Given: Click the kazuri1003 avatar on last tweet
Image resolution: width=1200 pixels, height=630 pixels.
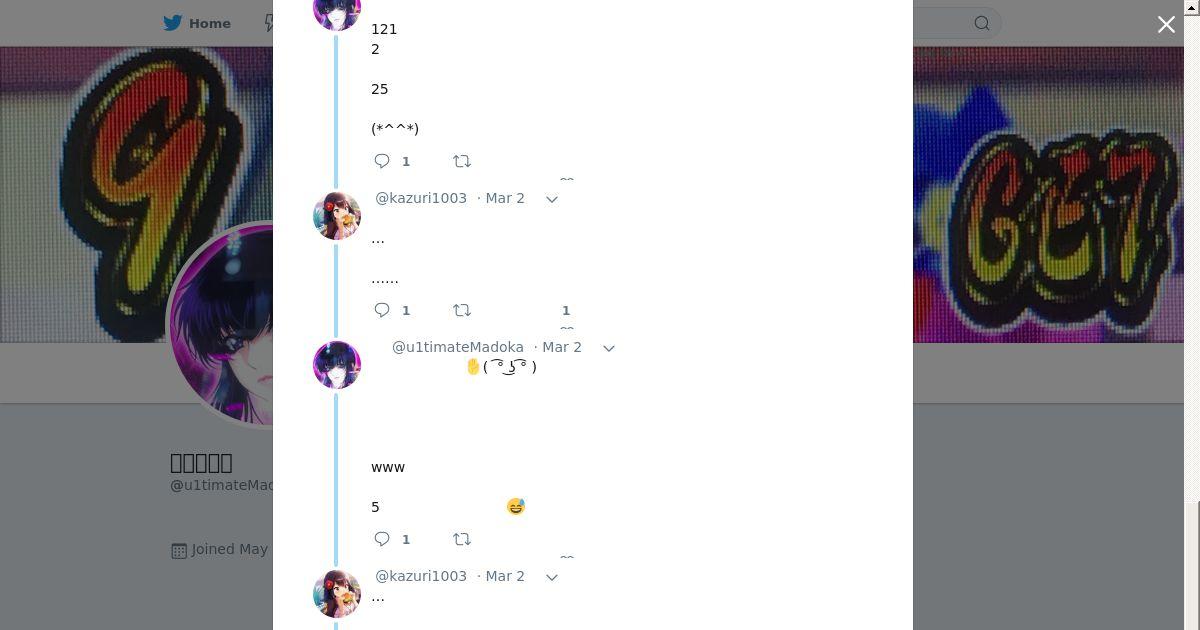Looking at the screenshot, I should click(x=337, y=594).
